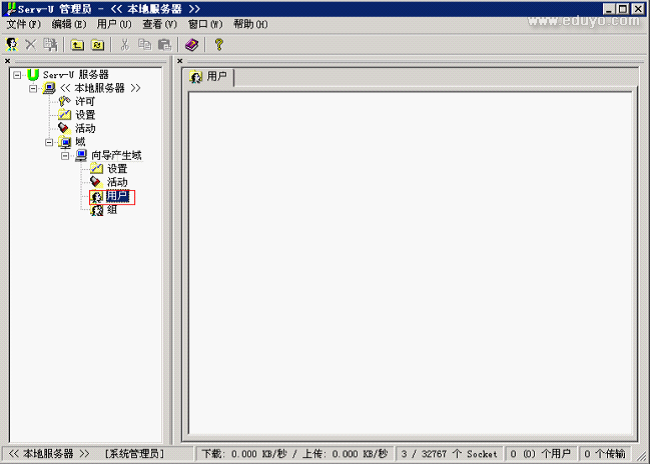Click the up one level folder icon

(x=77, y=44)
